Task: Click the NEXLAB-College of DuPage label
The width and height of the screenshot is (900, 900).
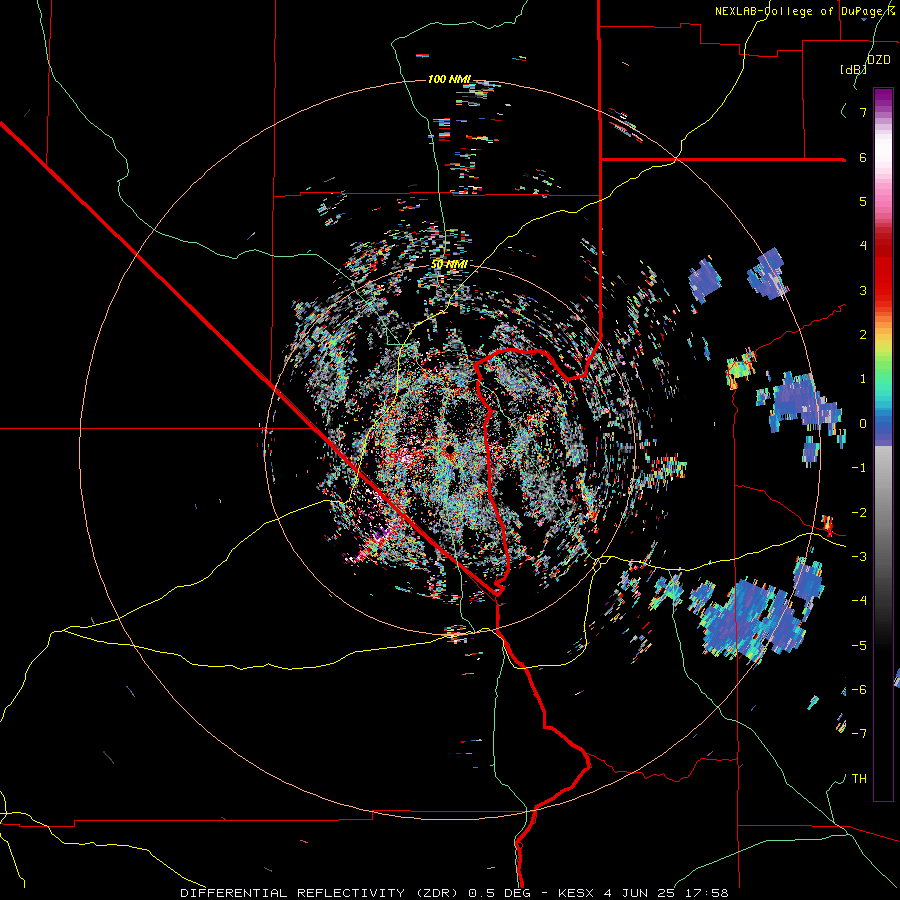Action: click(x=805, y=11)
